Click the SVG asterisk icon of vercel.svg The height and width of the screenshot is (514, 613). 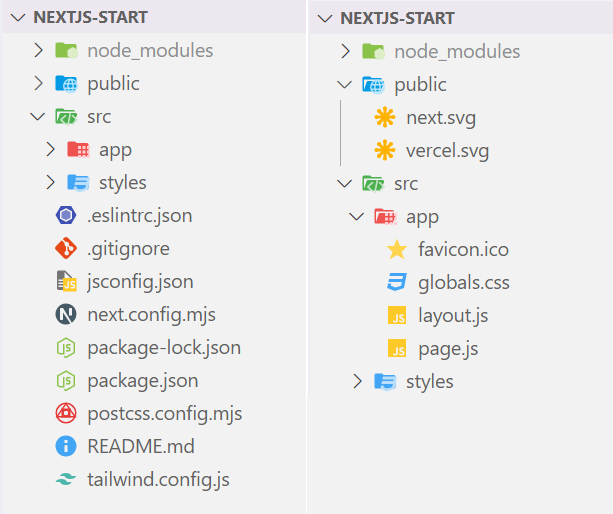[x=385, y=150]
